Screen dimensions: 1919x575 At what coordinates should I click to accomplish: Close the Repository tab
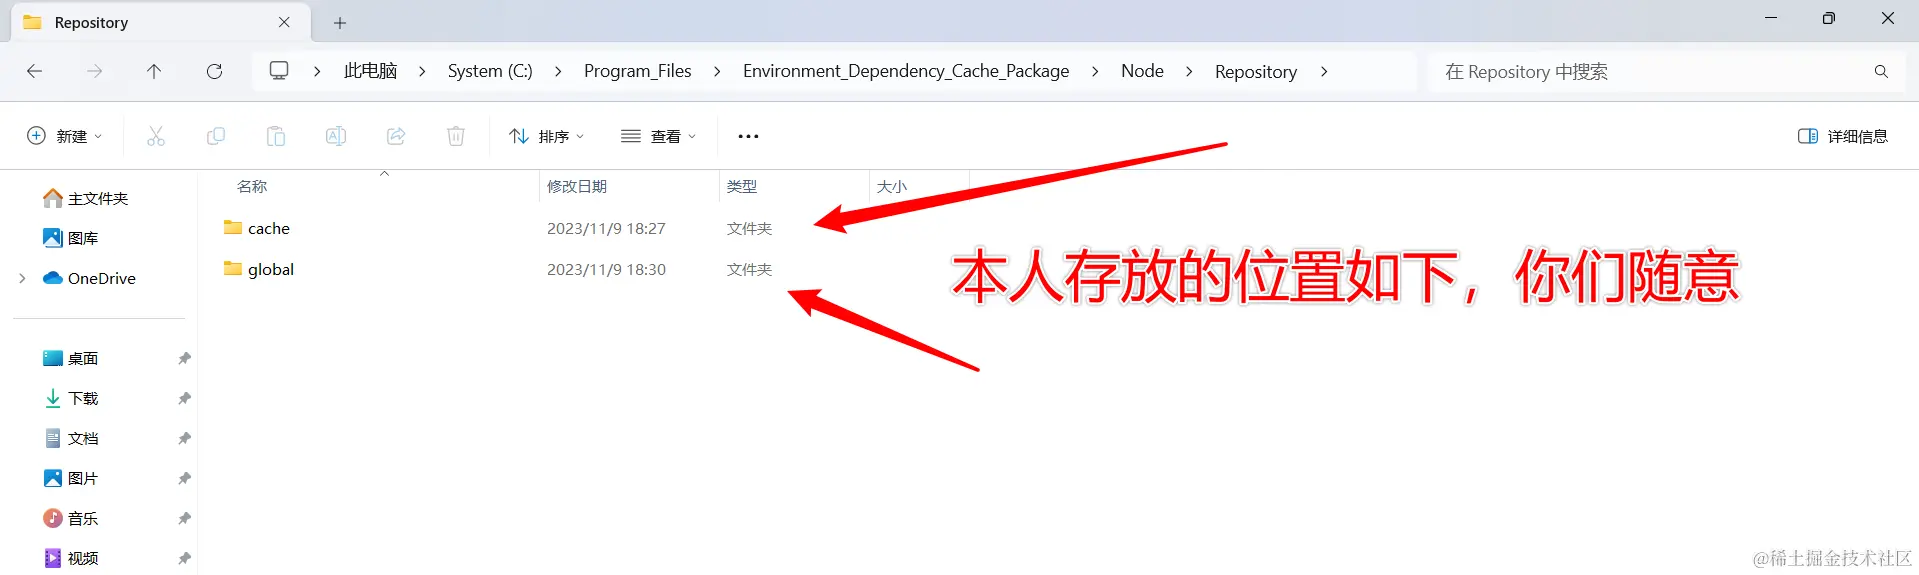tap(284, 22)
